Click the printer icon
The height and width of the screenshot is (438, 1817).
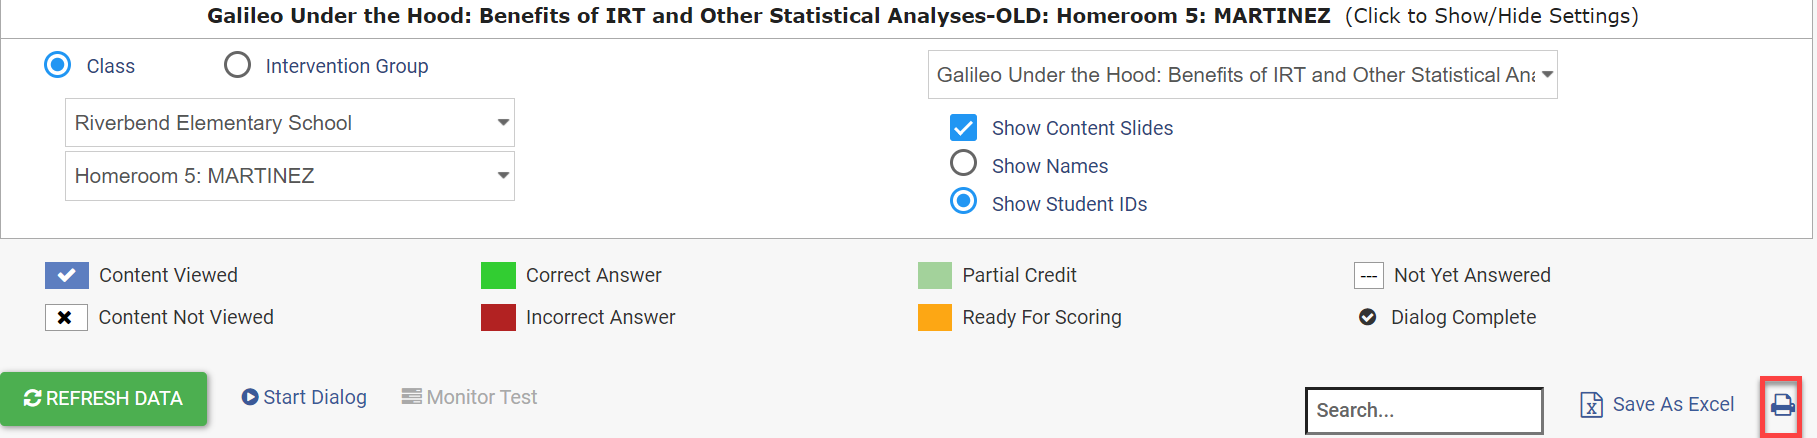click(1782, 405)
